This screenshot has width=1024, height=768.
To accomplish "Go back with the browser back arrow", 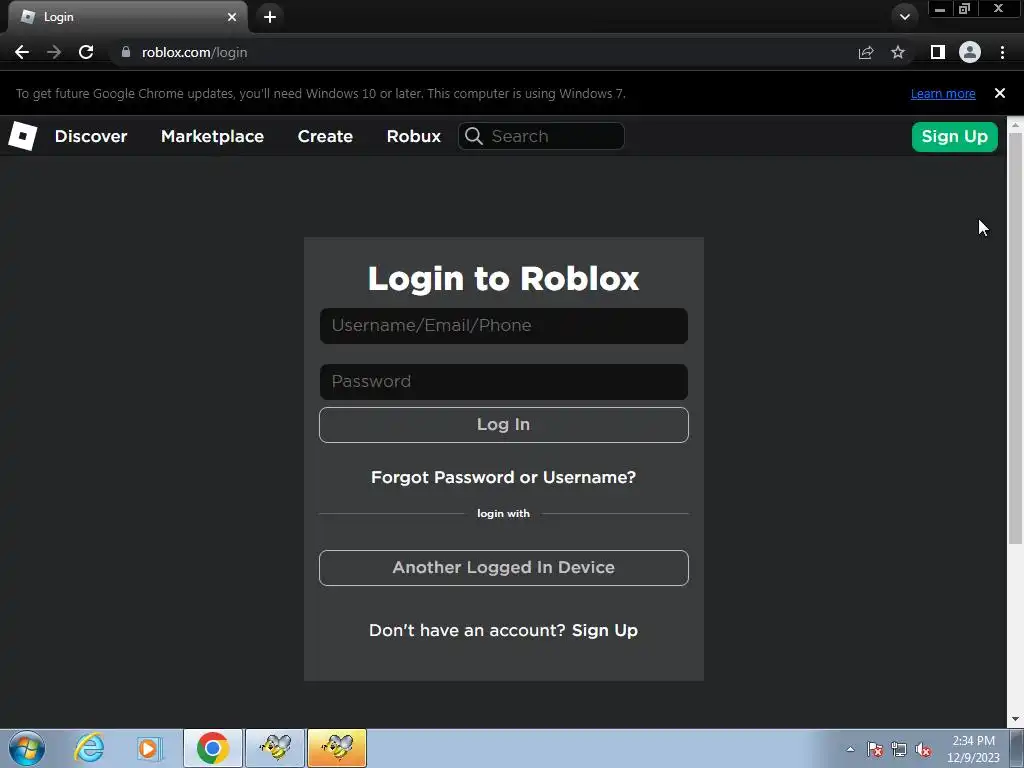I will point(22,52).
